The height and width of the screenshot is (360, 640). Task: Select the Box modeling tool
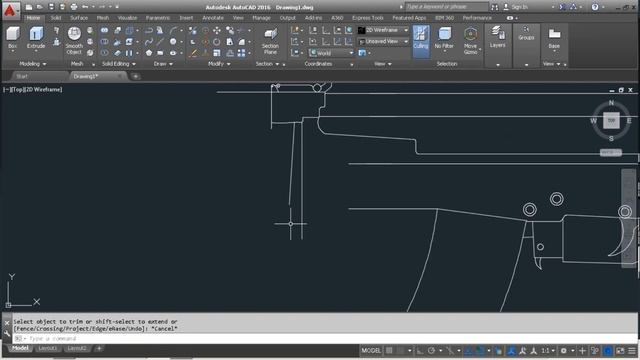click(13, 38)
